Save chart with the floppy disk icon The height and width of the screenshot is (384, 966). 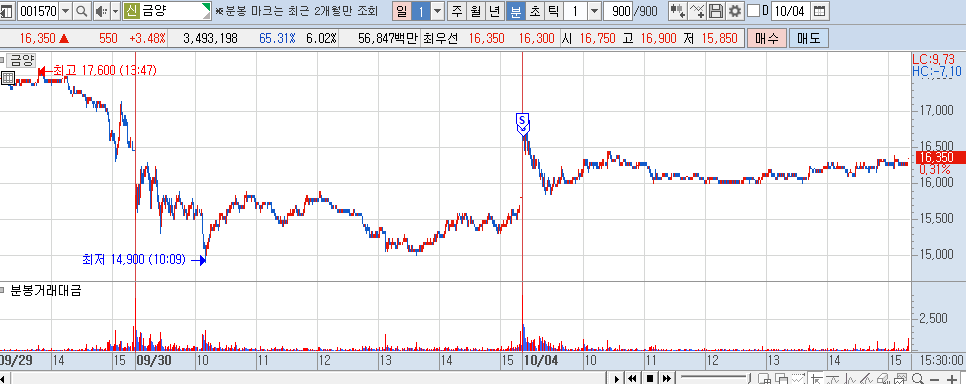point(716,10)
